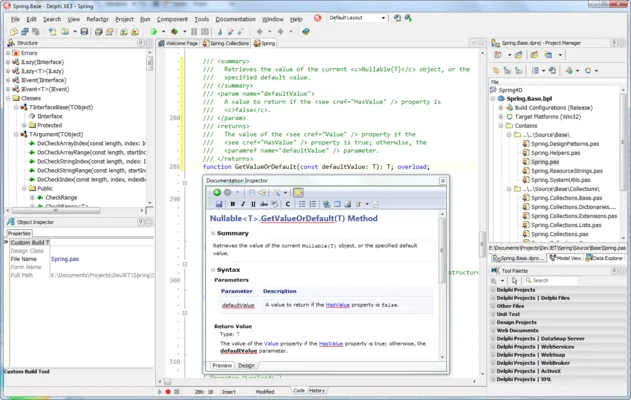Click the help book icon in main toolbar

pos(306,31)
